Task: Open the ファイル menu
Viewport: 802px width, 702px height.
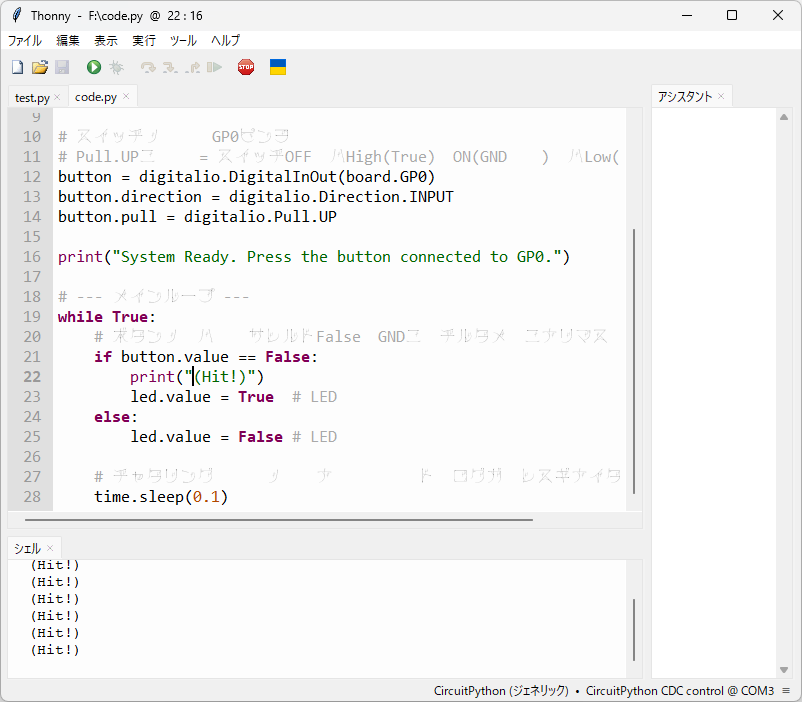Action: click(x=25, y=41)
